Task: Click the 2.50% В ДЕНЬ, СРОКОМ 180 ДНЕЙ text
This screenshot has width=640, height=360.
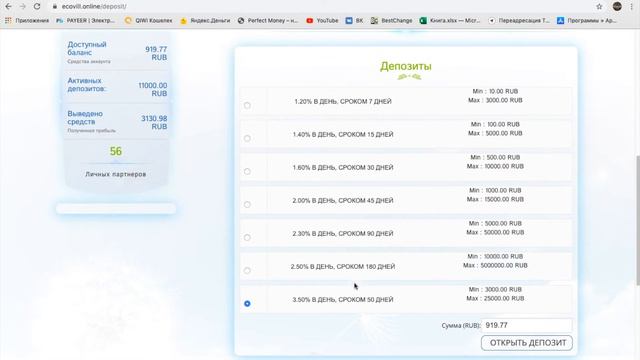Action: [343, 267]
